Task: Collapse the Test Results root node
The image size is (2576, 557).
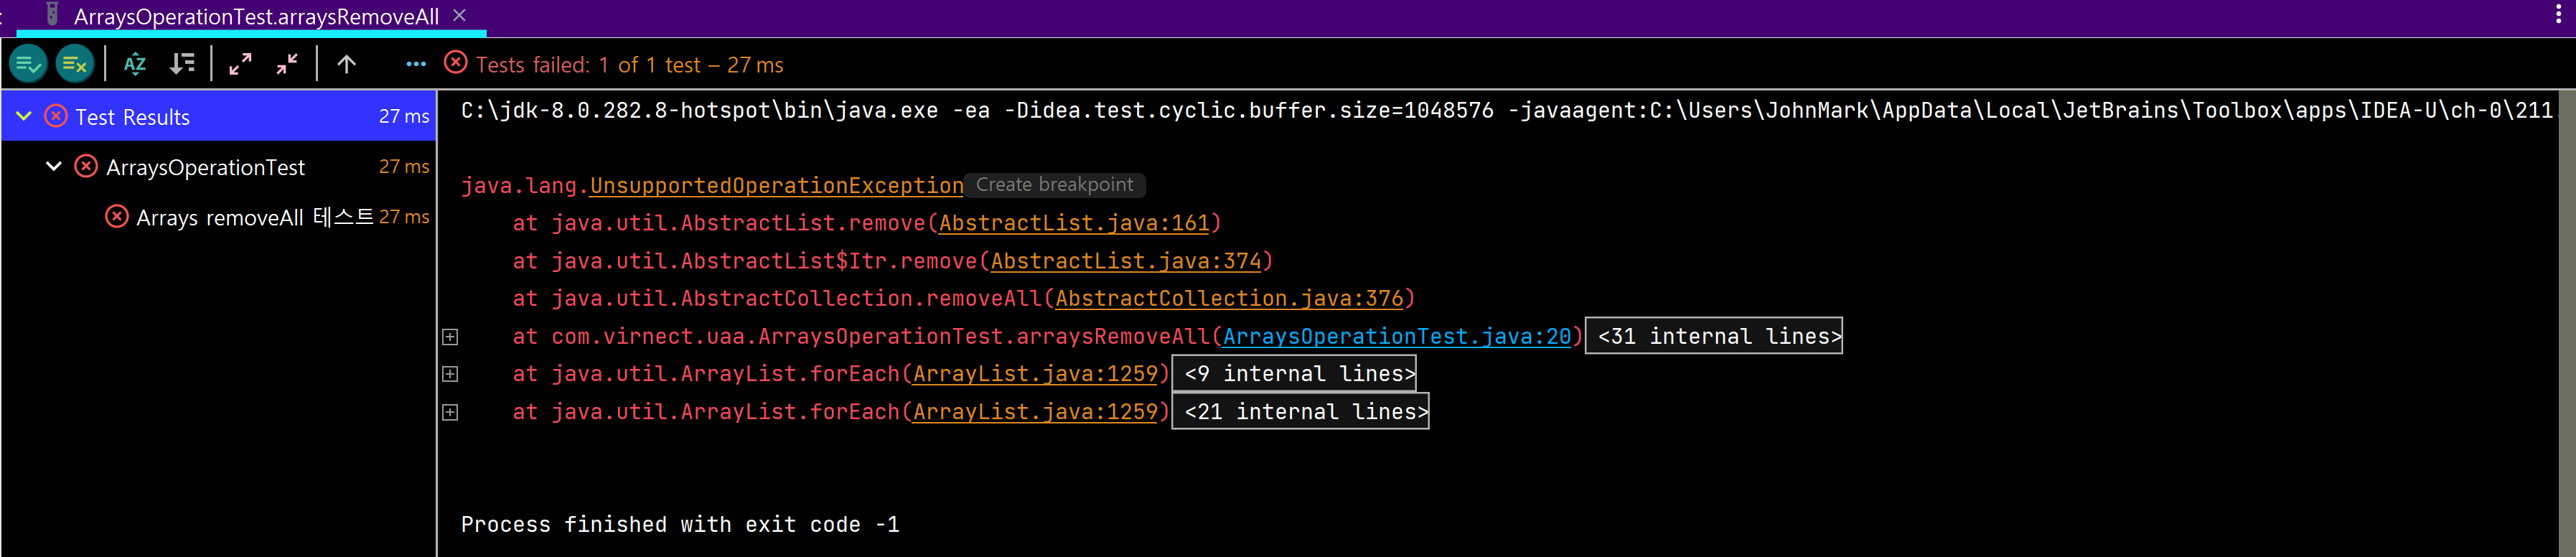Action: tap(24, 117)
